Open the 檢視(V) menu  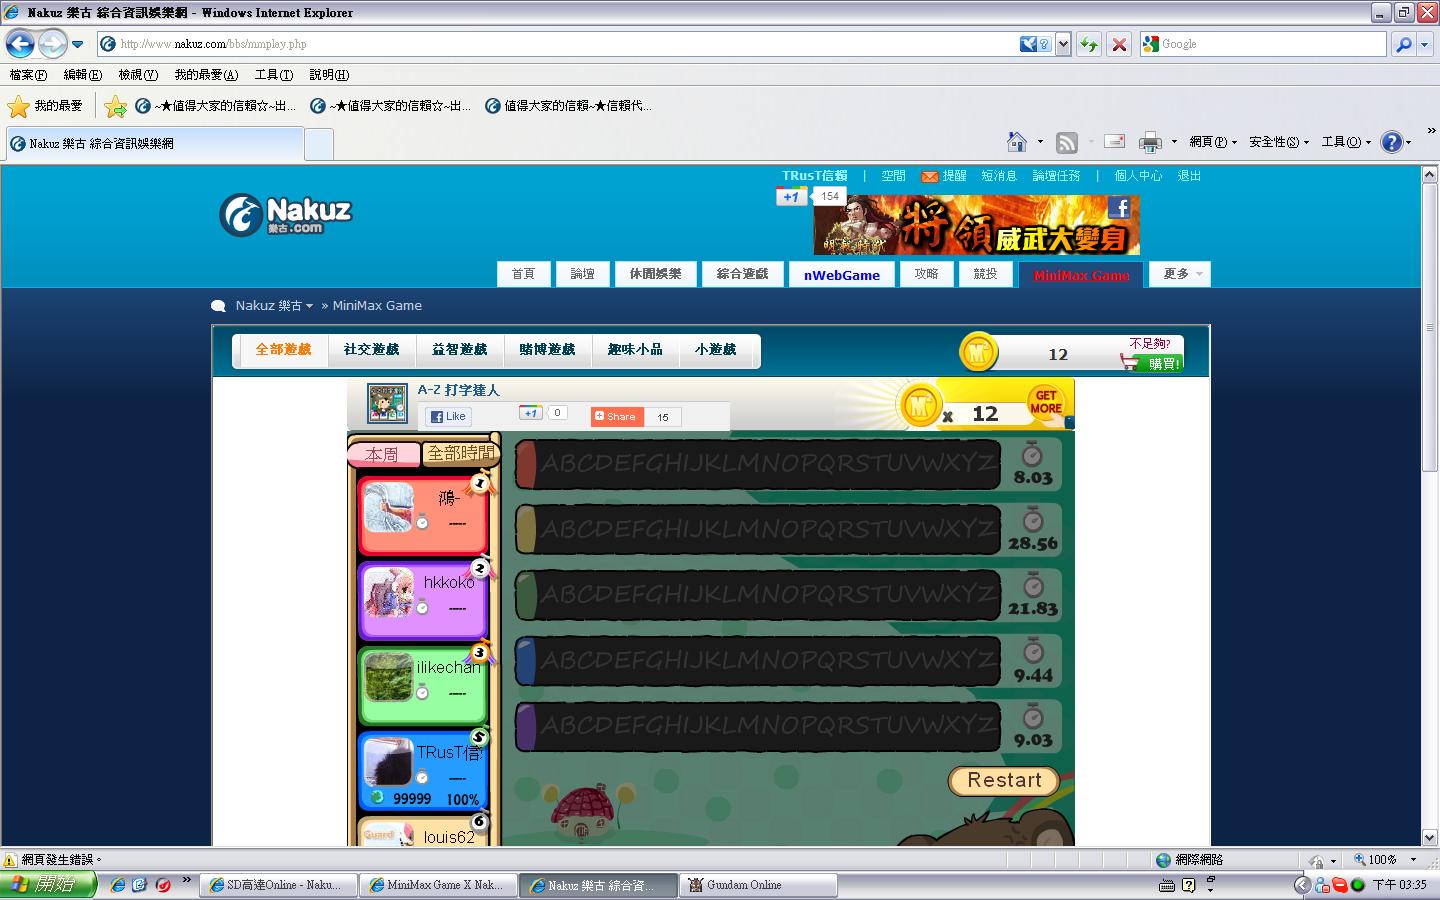coord(138,75)
